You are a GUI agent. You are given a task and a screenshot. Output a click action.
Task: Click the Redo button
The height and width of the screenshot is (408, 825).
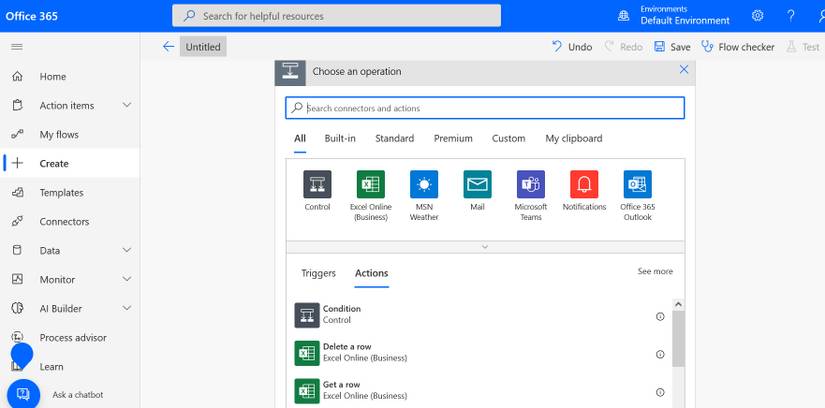tap(623, 47)
